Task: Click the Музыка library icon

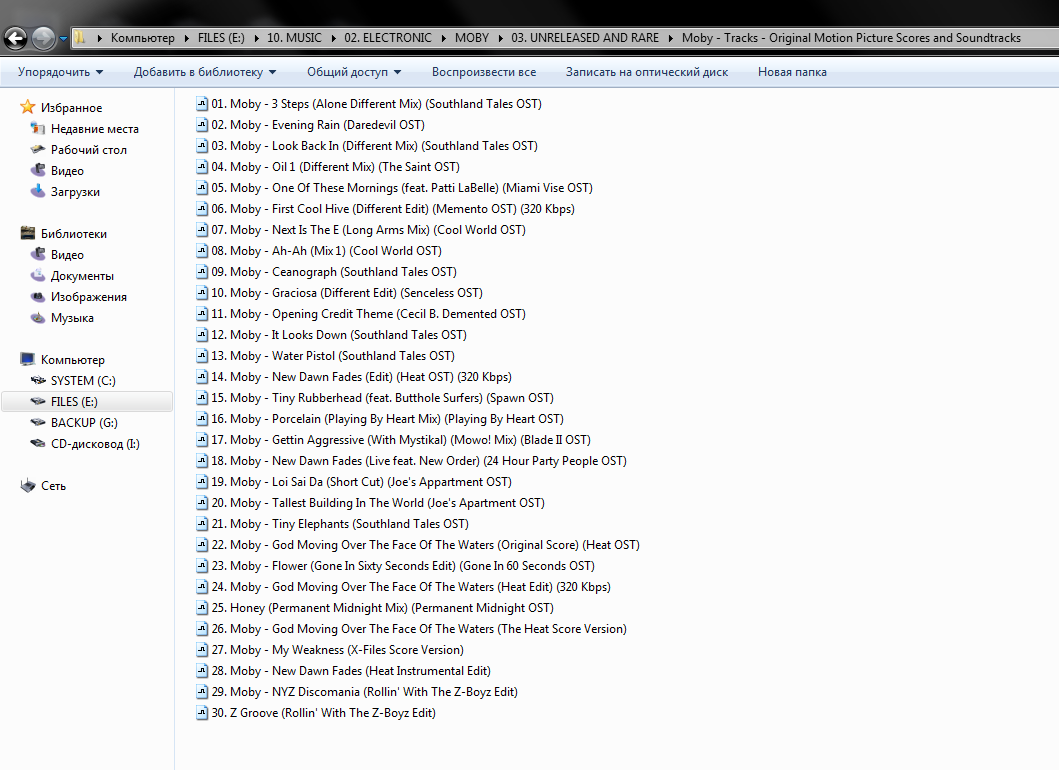Action: (x=38, y=317)
